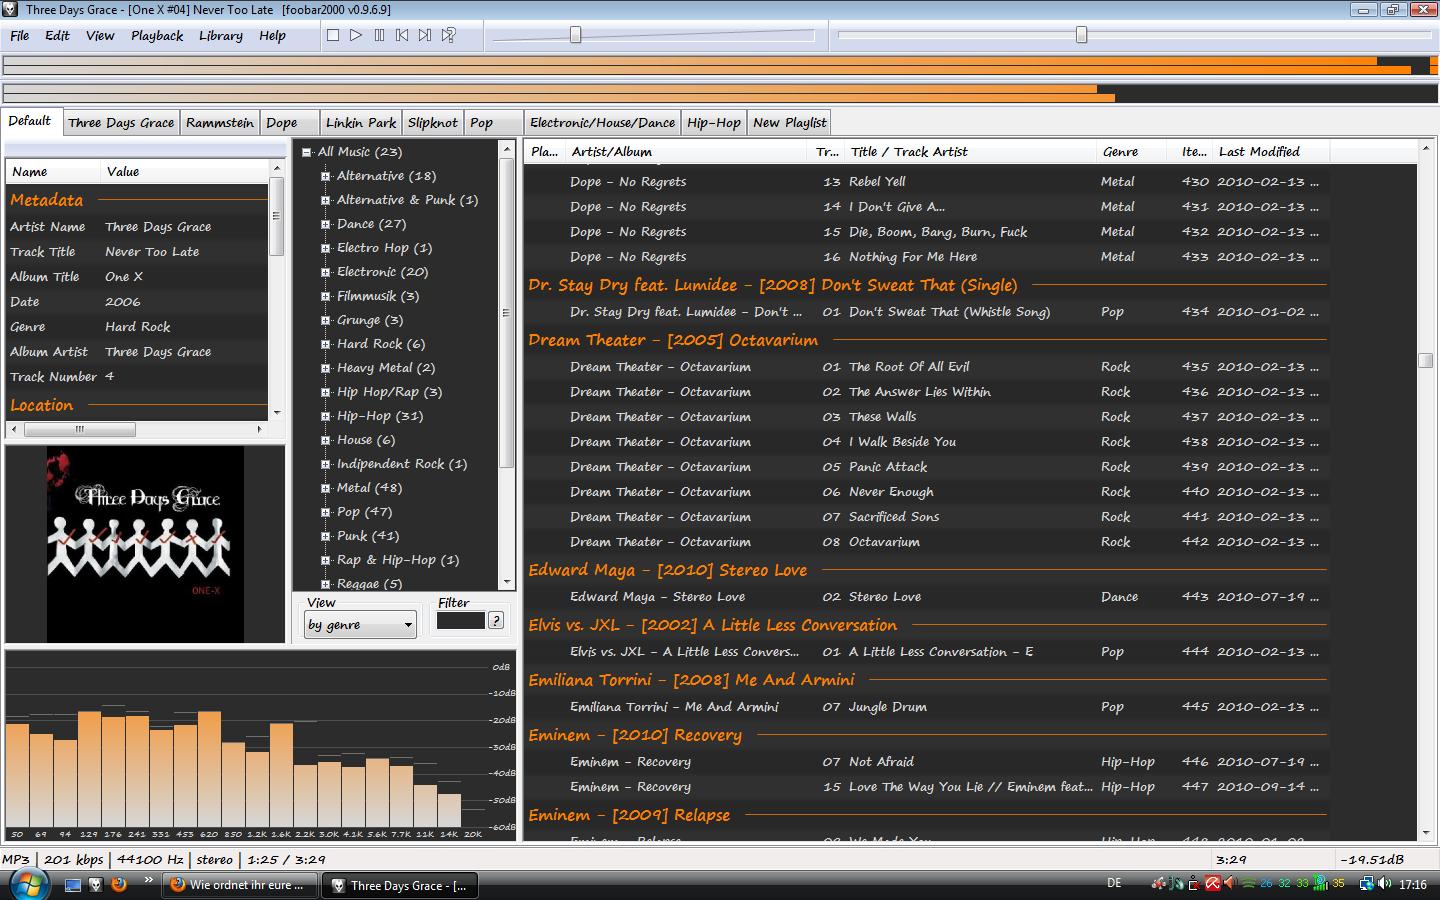
Task: Select the Grunge (3) genre item
Action: pos(370,320)
